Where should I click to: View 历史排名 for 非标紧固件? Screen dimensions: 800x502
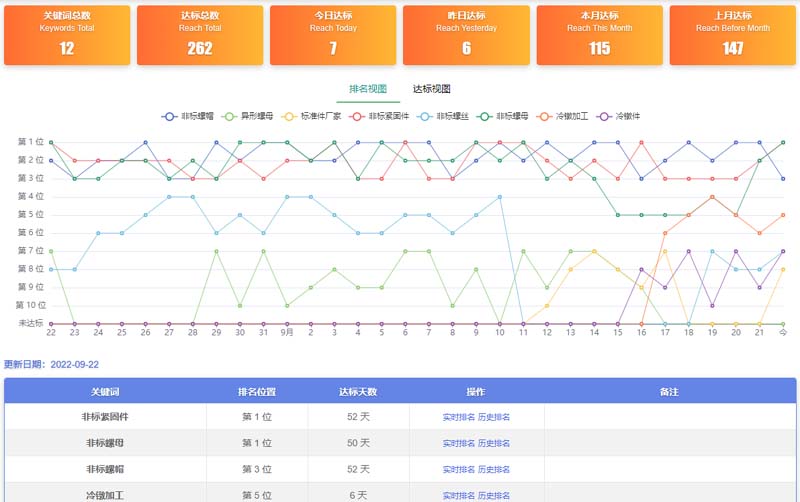pyautogui.click(x=493, y=417)
